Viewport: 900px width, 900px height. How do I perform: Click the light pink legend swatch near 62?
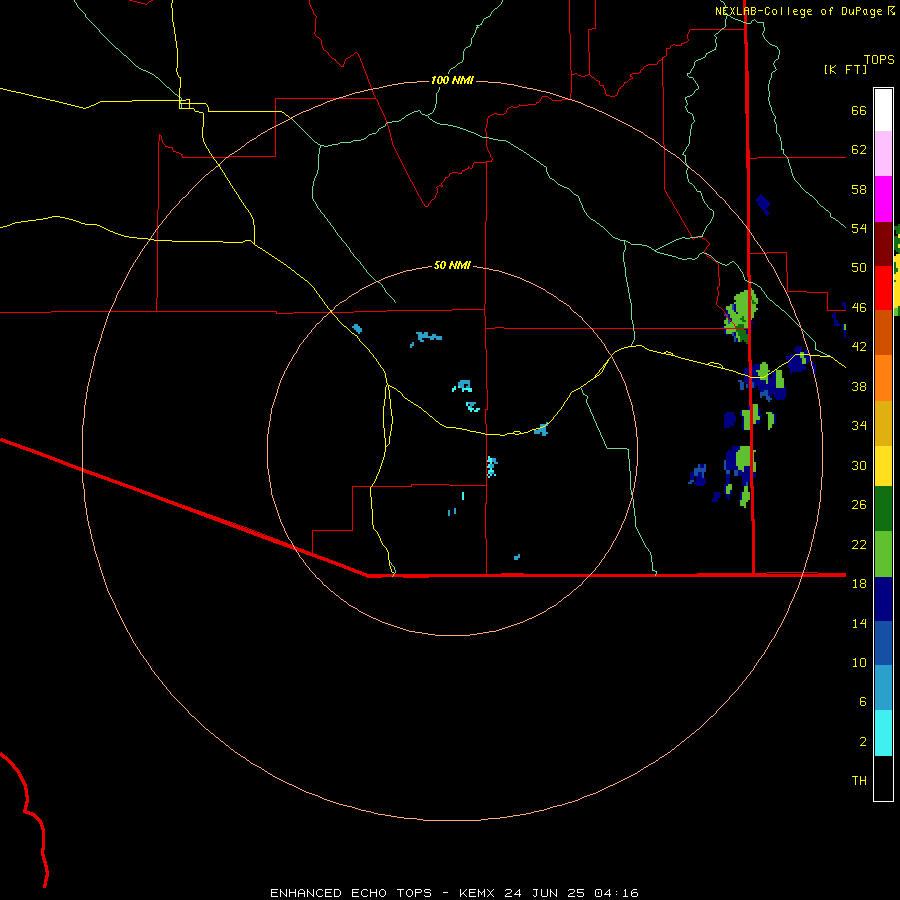click(883, 153)
